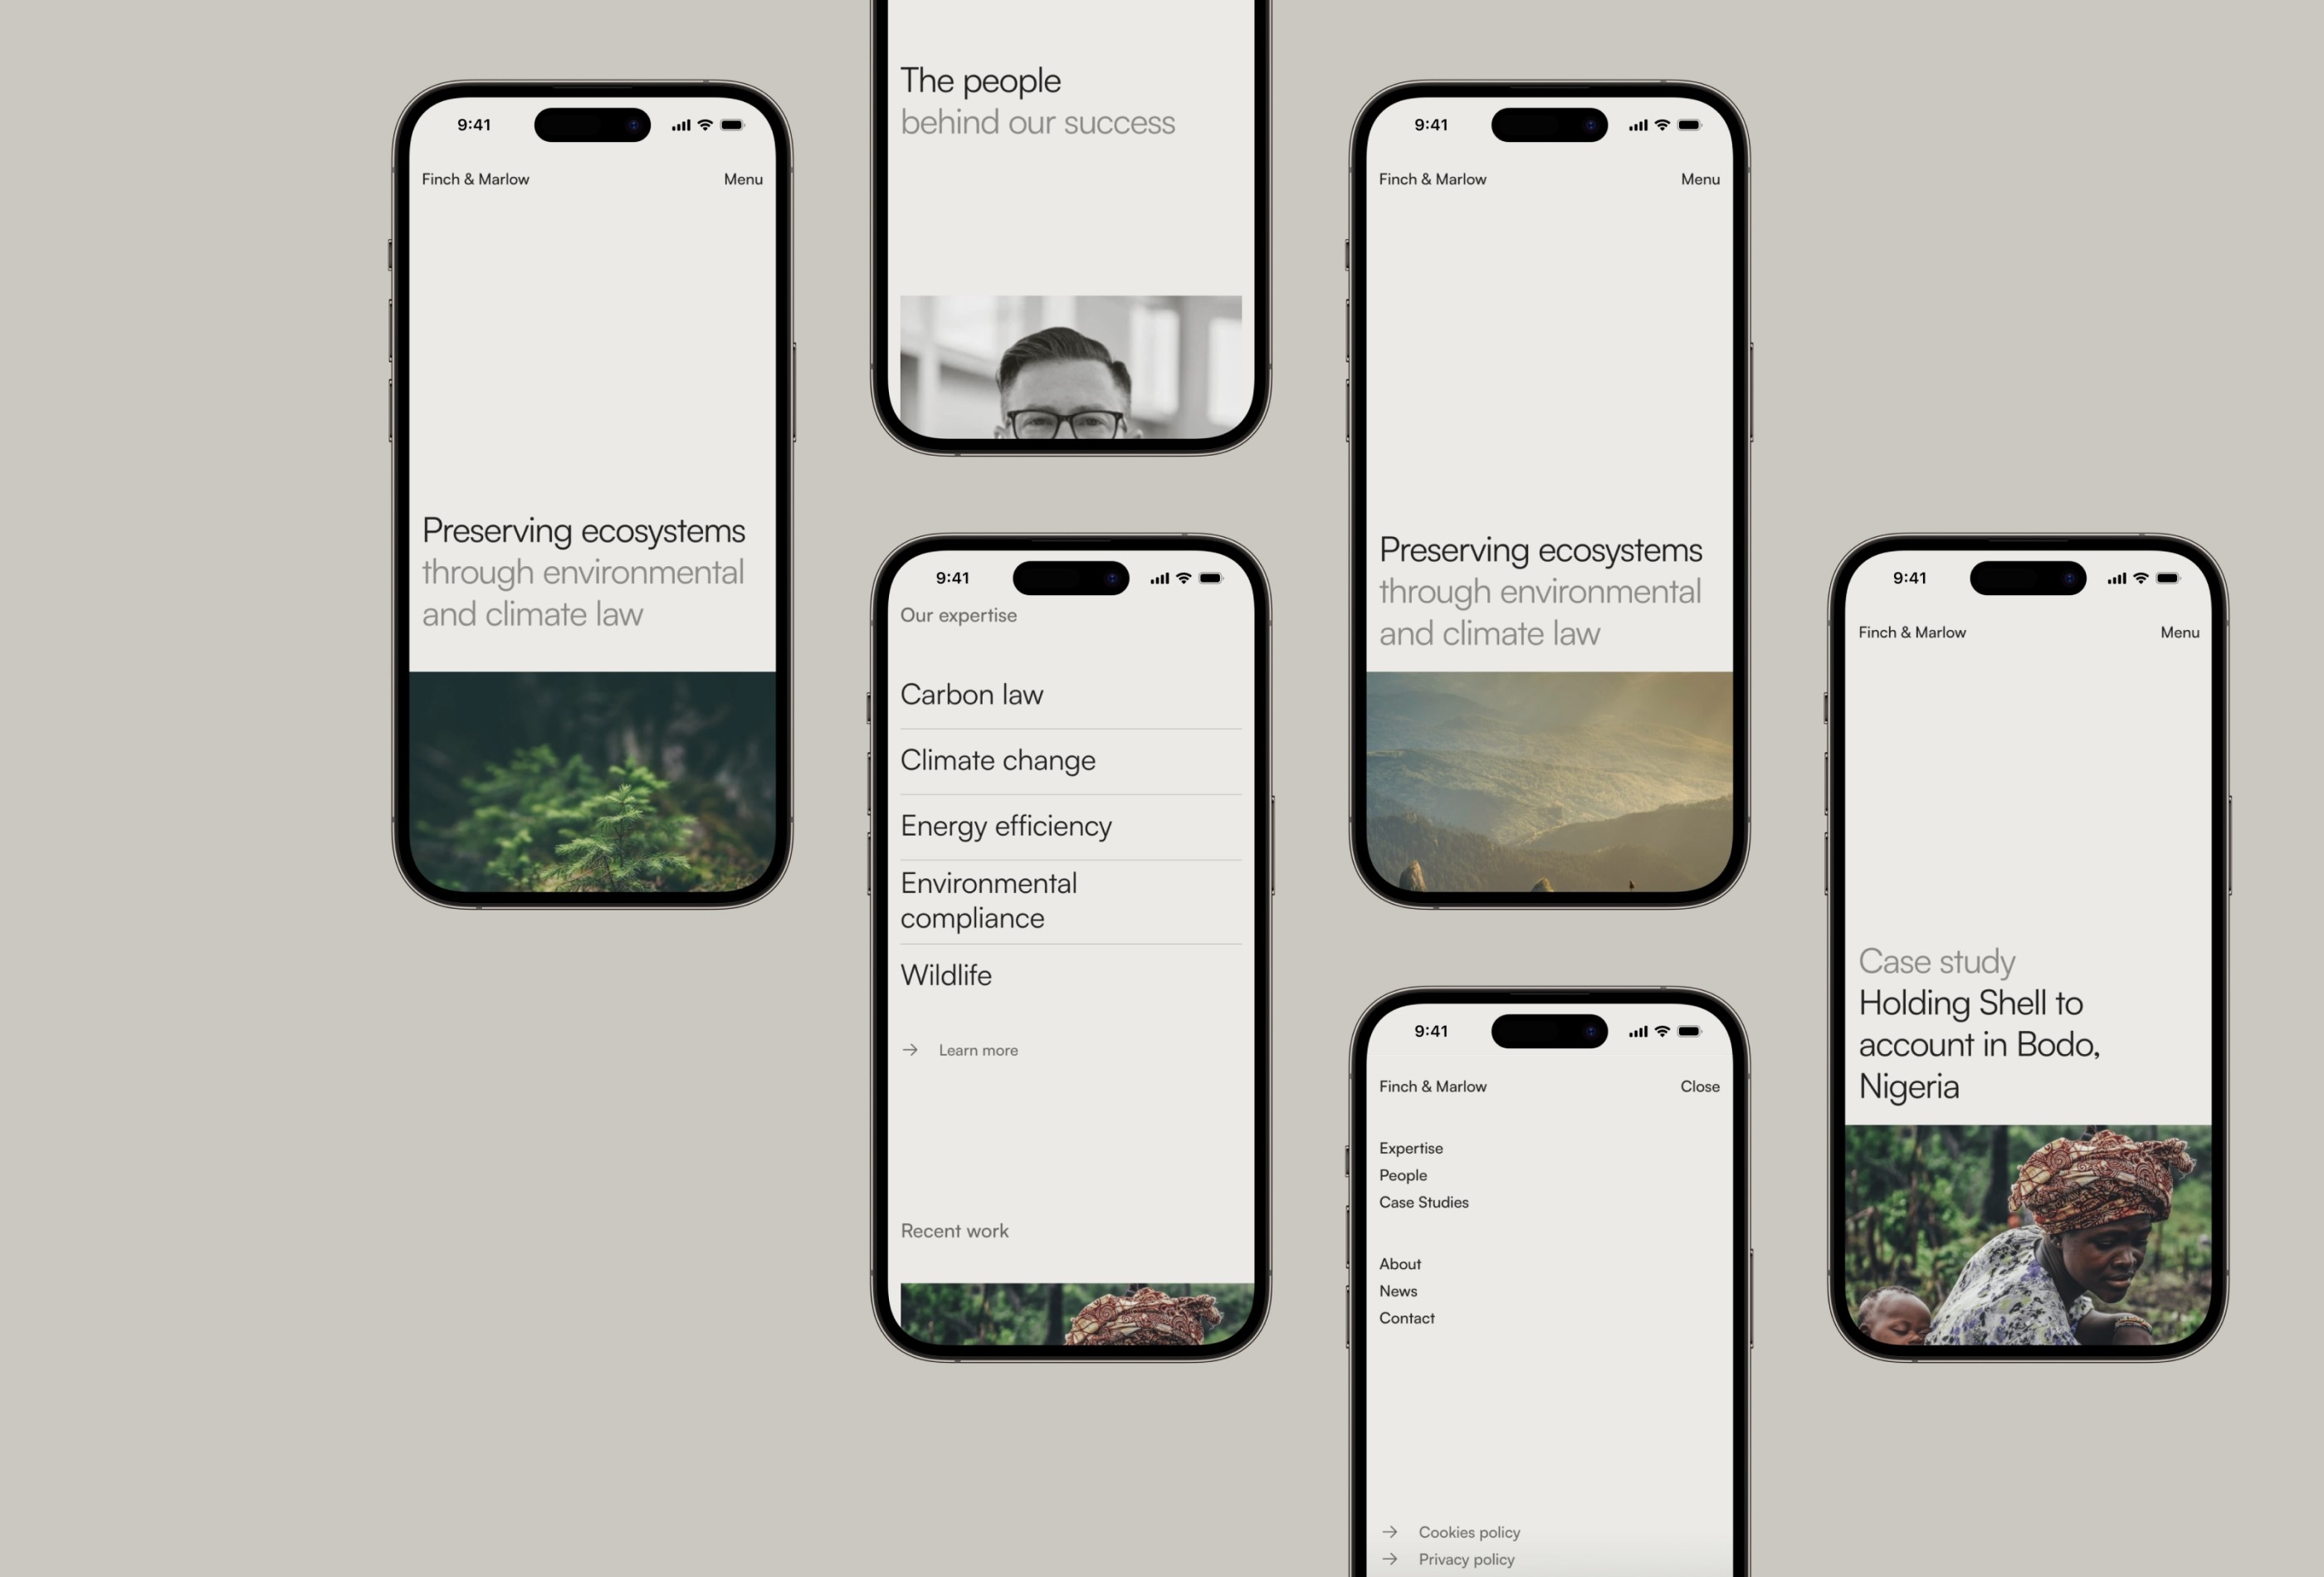The height and width of the screenshot is (1577, 2324).
Task: Click the Close button on navigation drawer
Action: click(1696, 1086)
